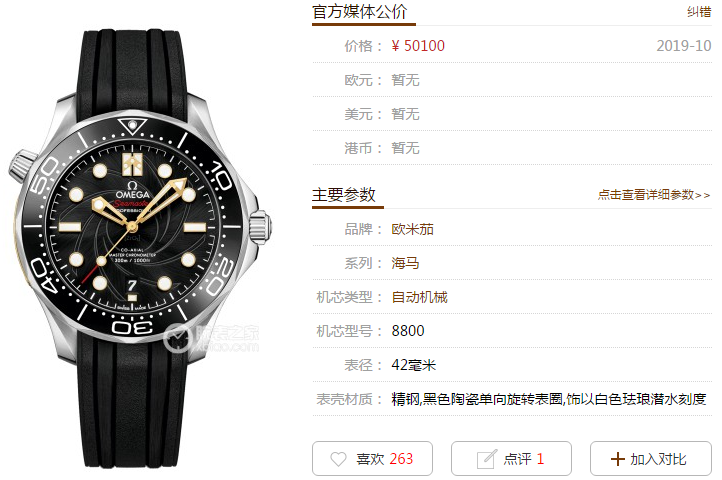Open 点击查看详细参数 link
The height and width of the screenshot is (480, 722).
[654, 195]
